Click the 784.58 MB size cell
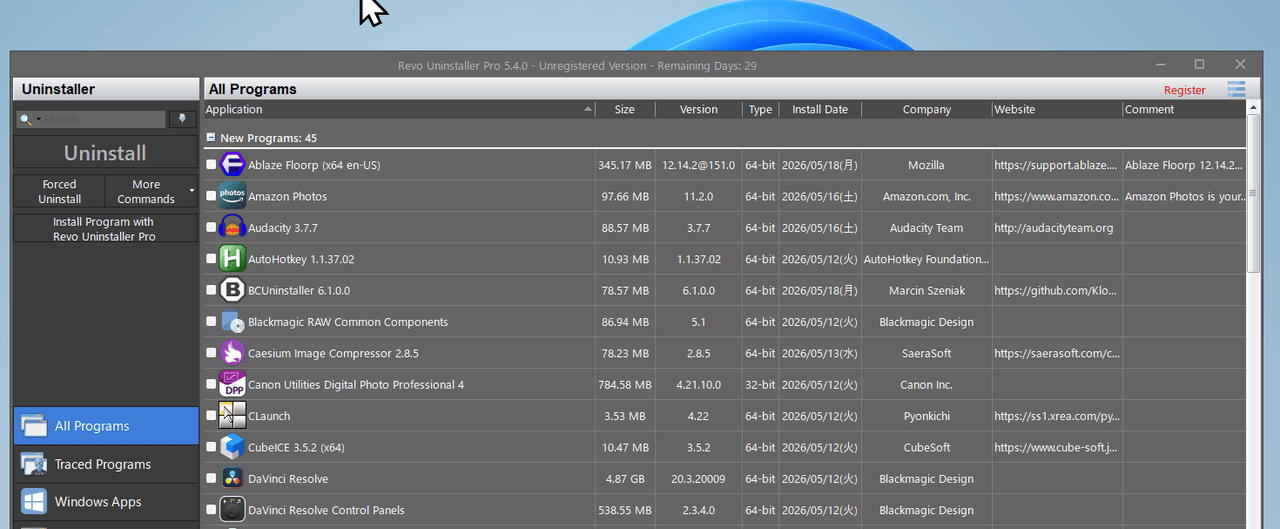Screen dimensions: 1280x529 [x=625, y=385]
